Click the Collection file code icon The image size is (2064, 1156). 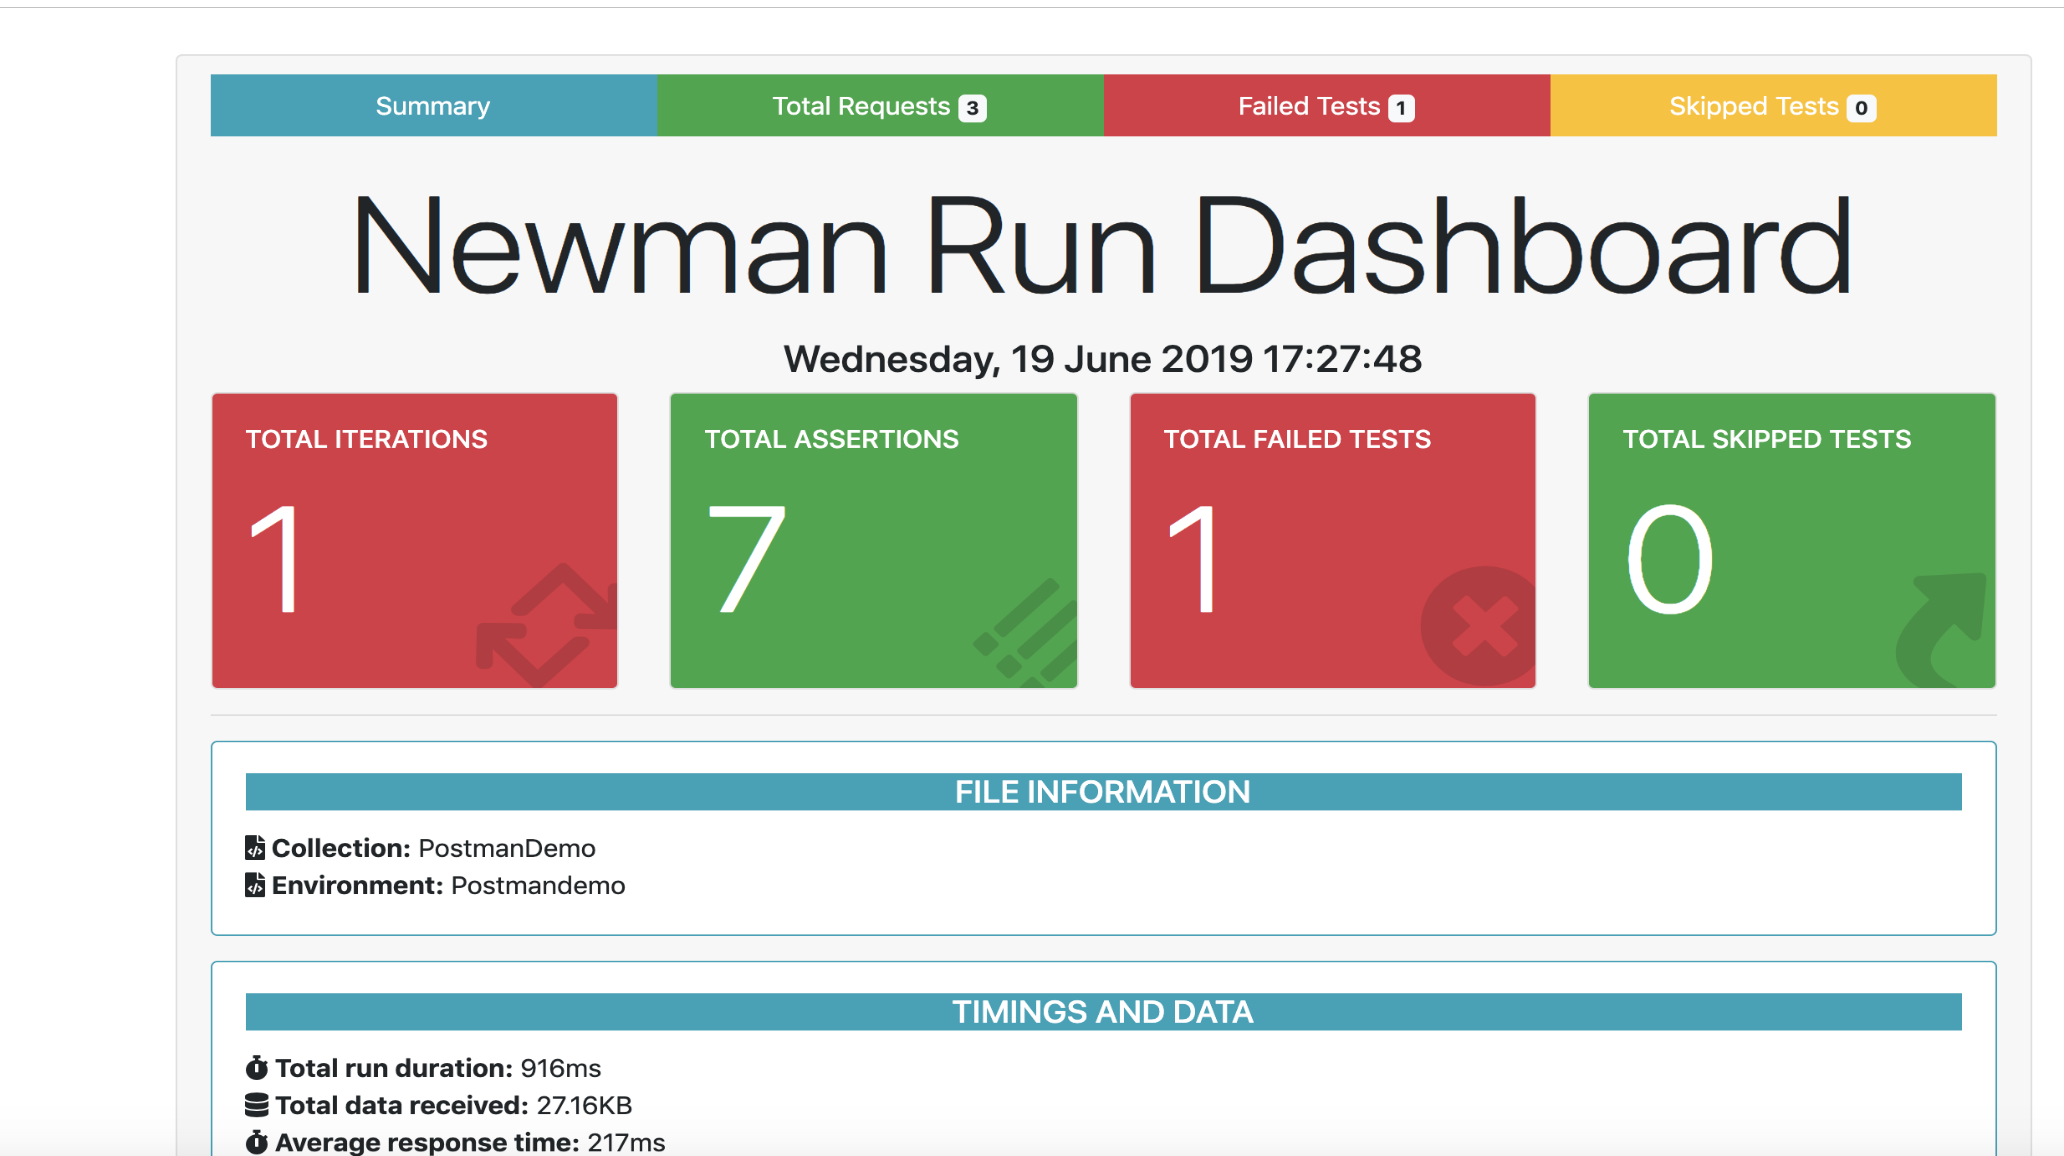coord(255,848)
